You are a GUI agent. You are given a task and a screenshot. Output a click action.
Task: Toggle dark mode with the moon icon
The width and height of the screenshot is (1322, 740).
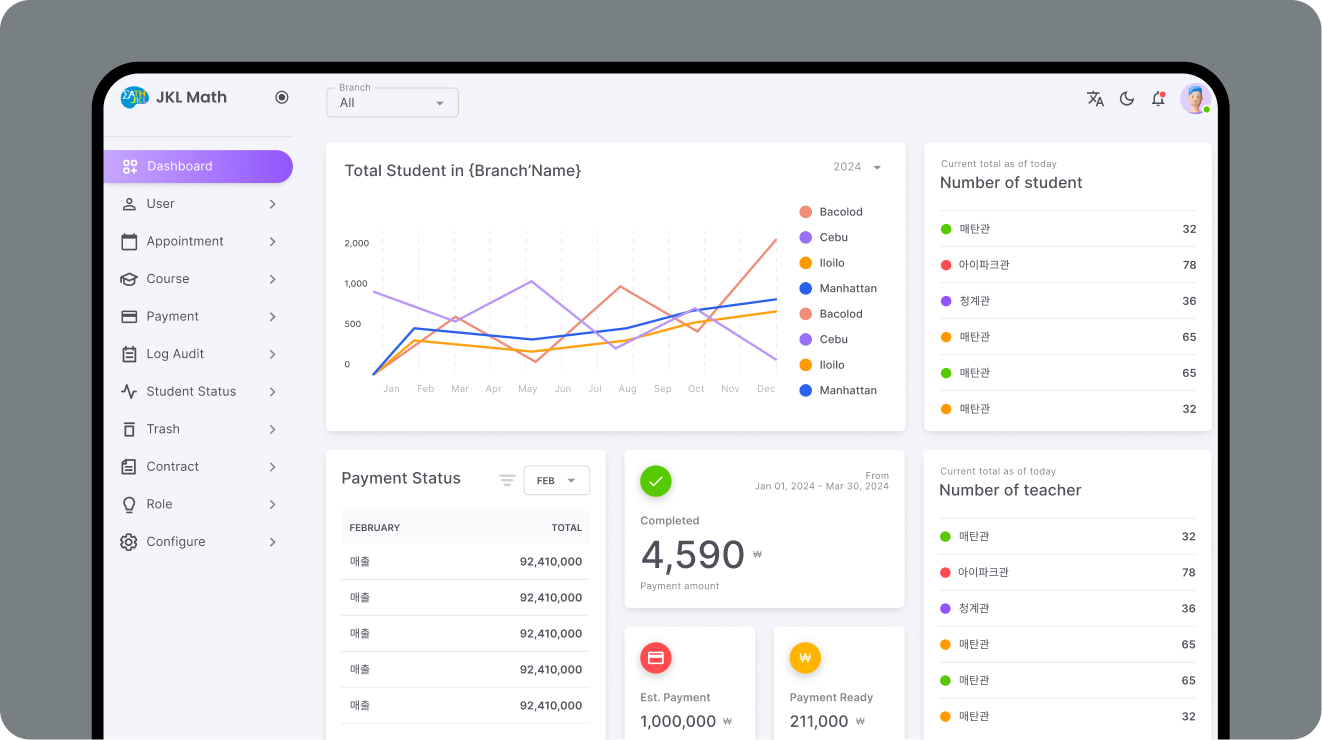pos(1127,98)
